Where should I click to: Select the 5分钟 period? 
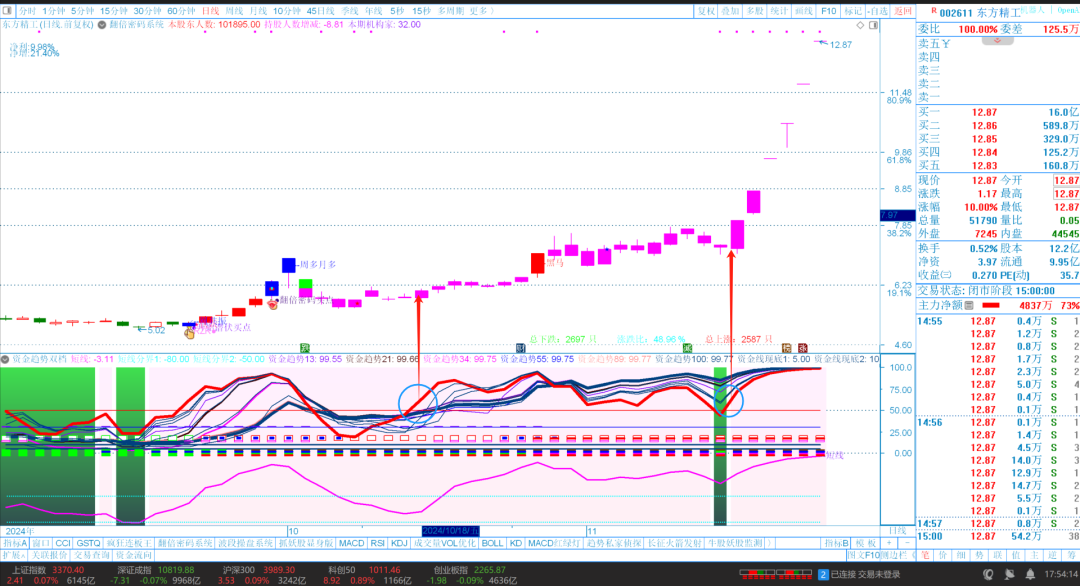pyautogui.click(x=83, y=11)
